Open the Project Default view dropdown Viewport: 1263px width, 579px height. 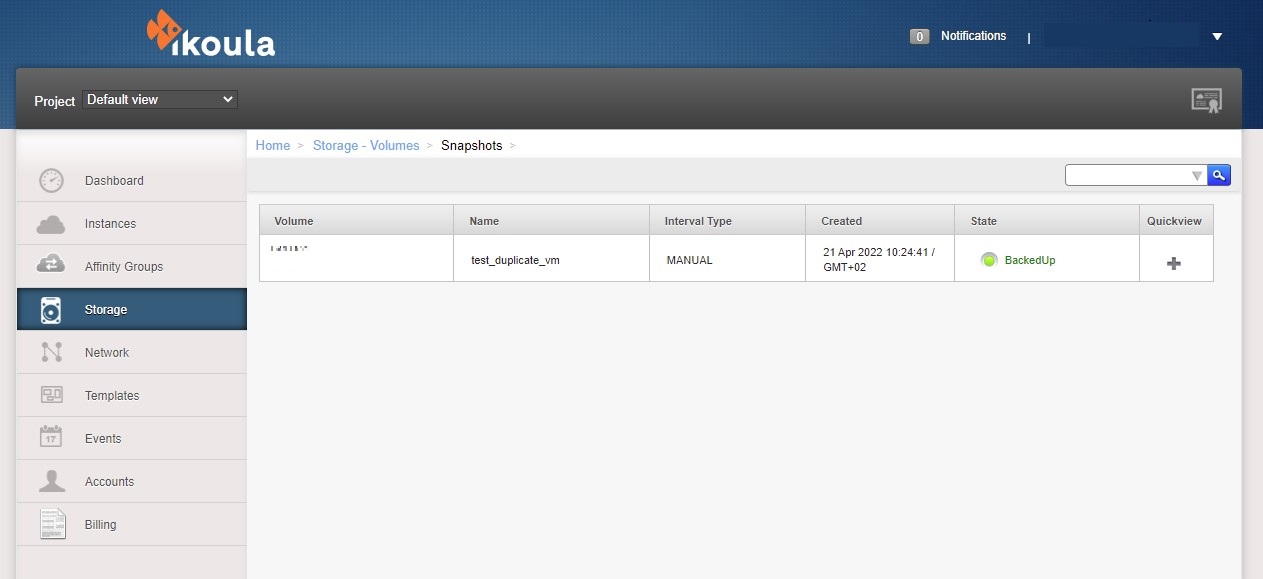pyautogui.click(x=160, y=99)
